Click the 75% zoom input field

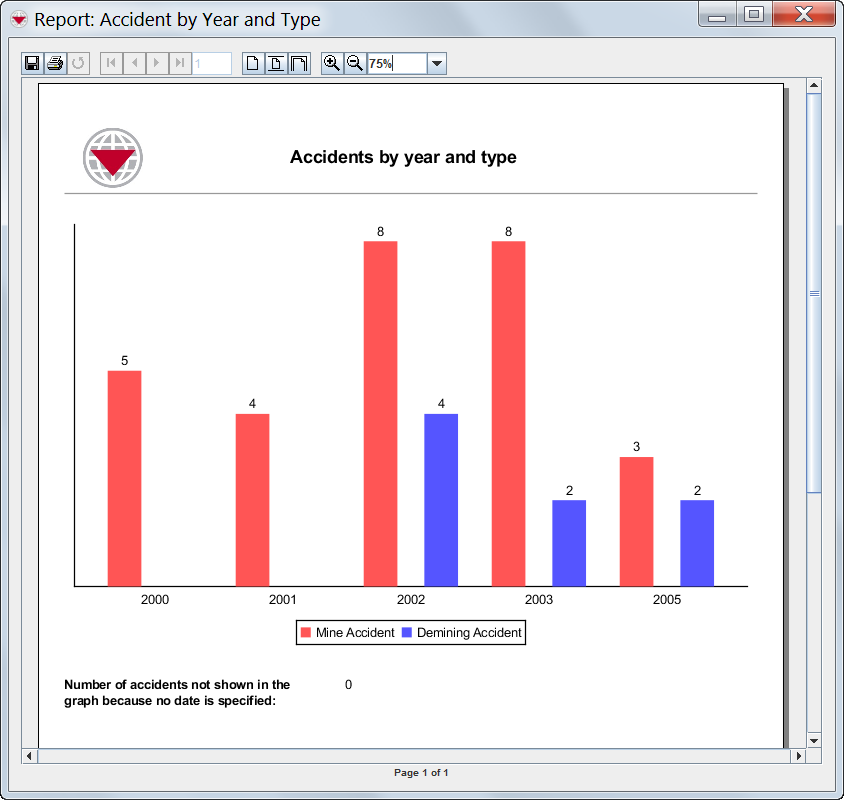pyautogui.click(x=396, y=64)
